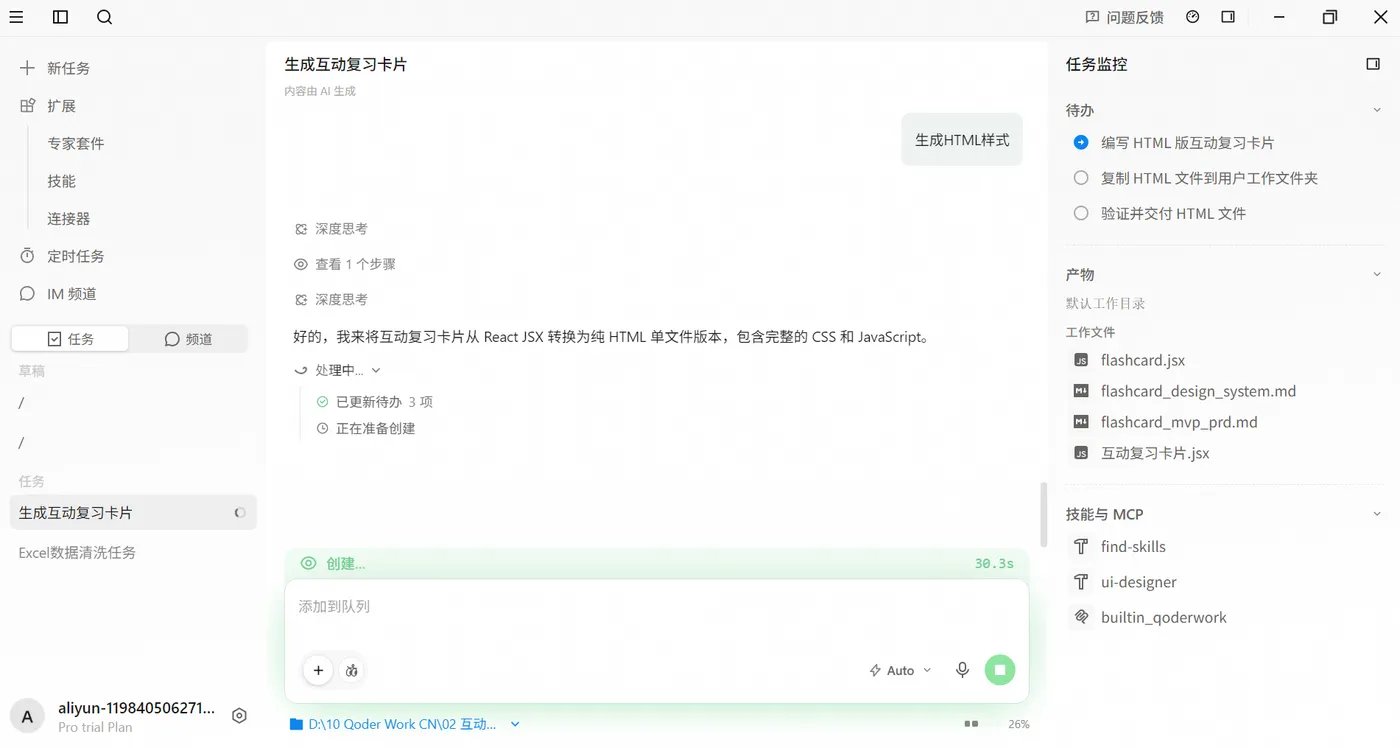The image size is (1400, 748).
Task: Open the IM 频道 entry
Action: point(58,294)
